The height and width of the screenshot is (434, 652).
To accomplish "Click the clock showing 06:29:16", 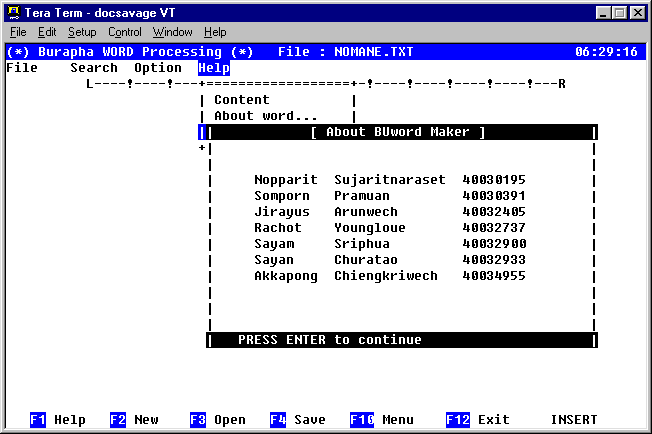I will pyautogui.click(x=606, y=52).
